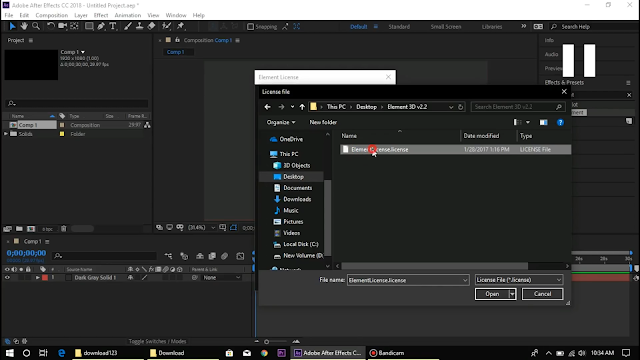The image size is (640, 360).
Task: Open the Composition menu
Action: tap(51, 15)
